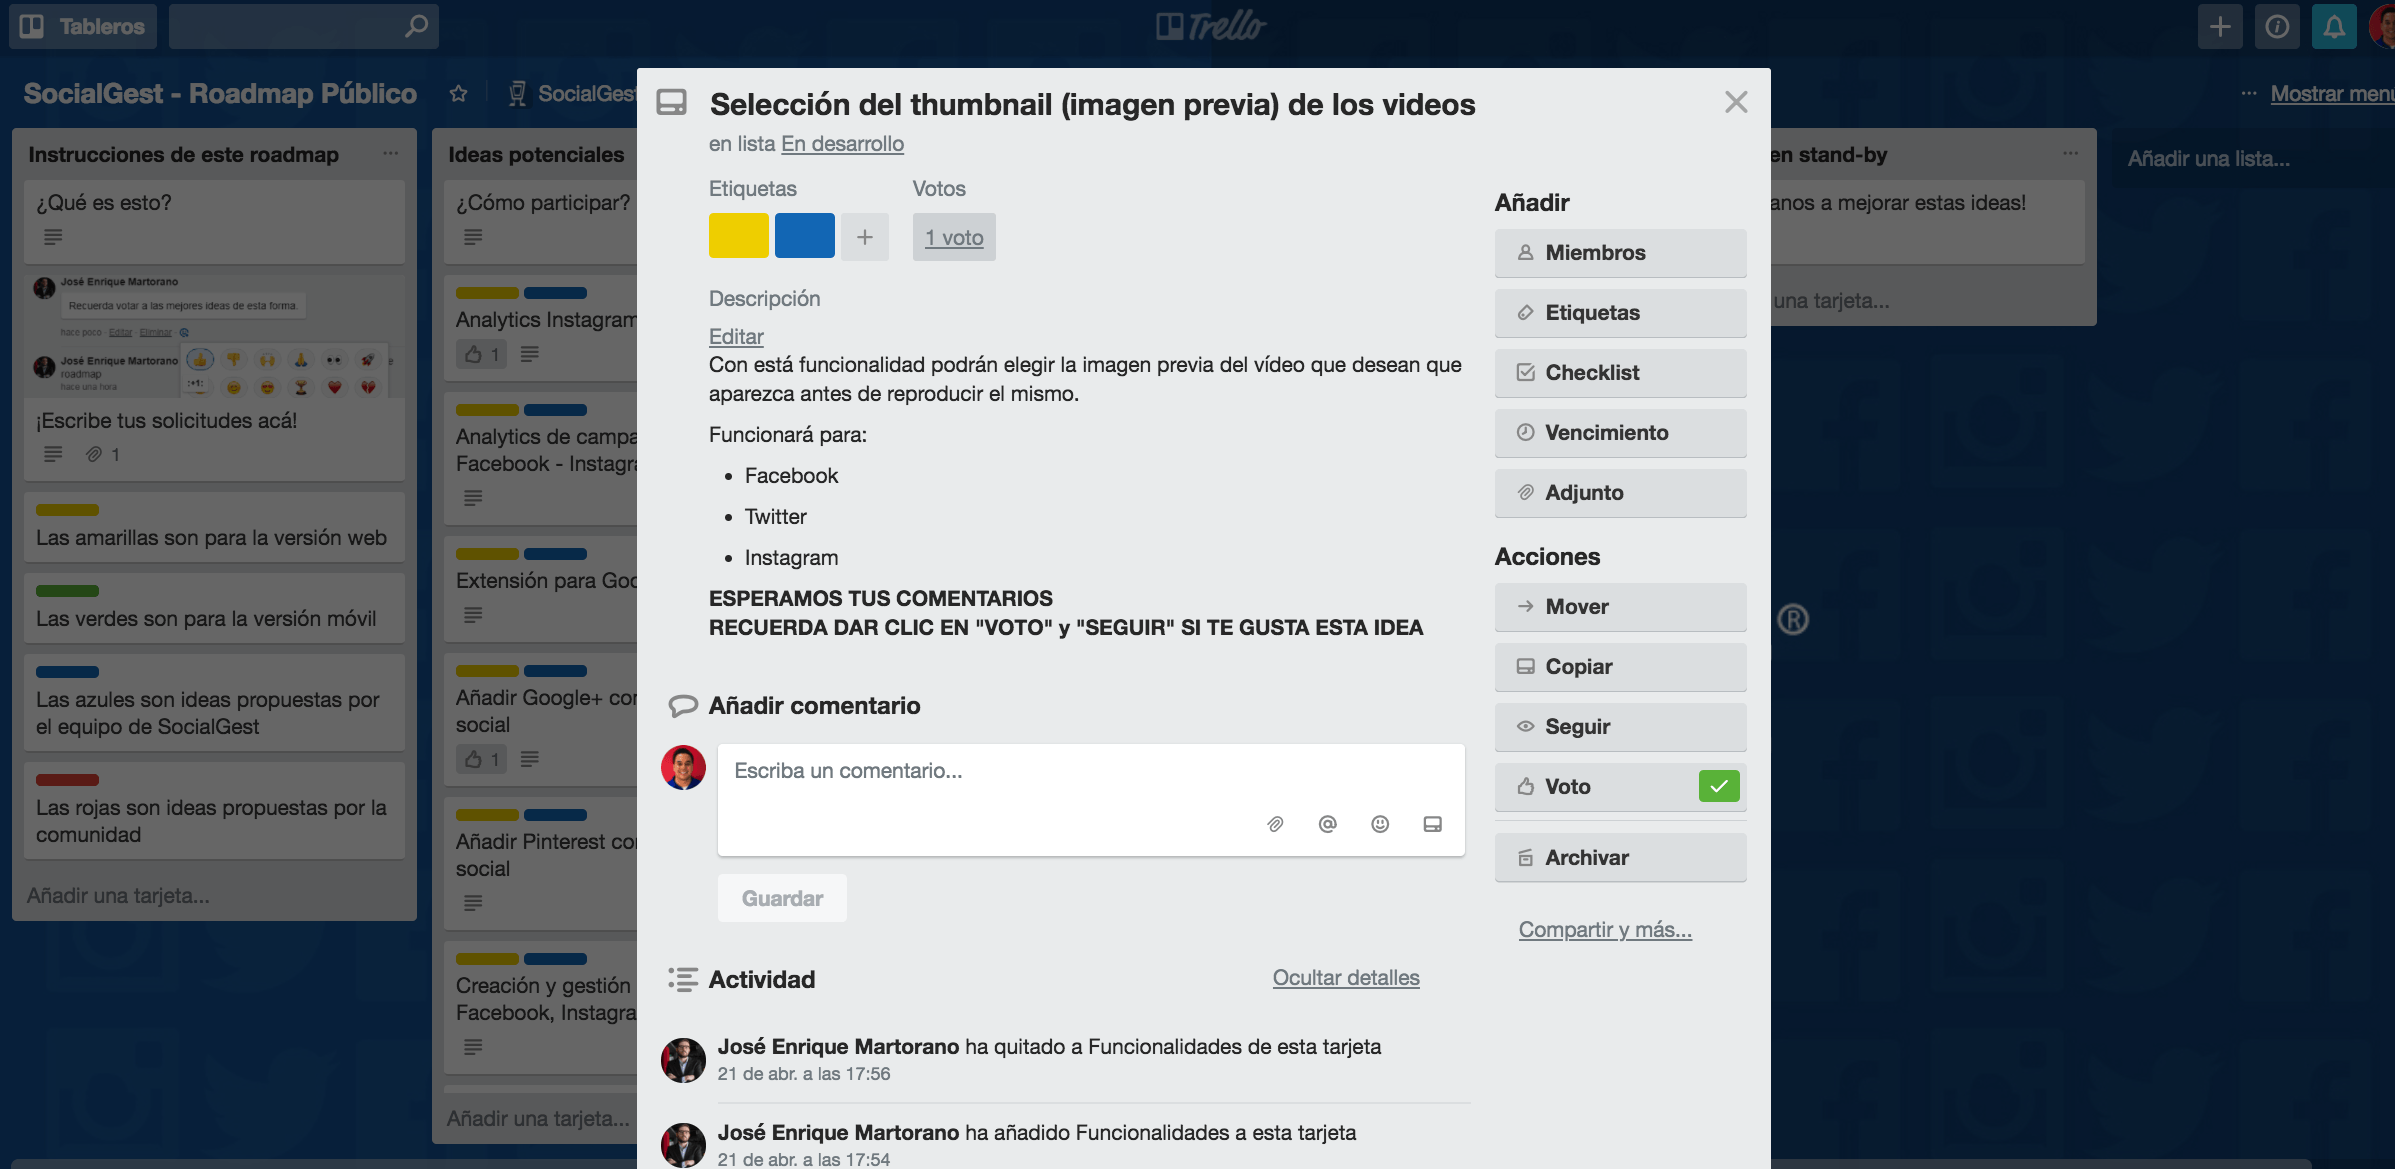
Task: Open Las amarillas son para la versión web card
Action: (214, 527)
